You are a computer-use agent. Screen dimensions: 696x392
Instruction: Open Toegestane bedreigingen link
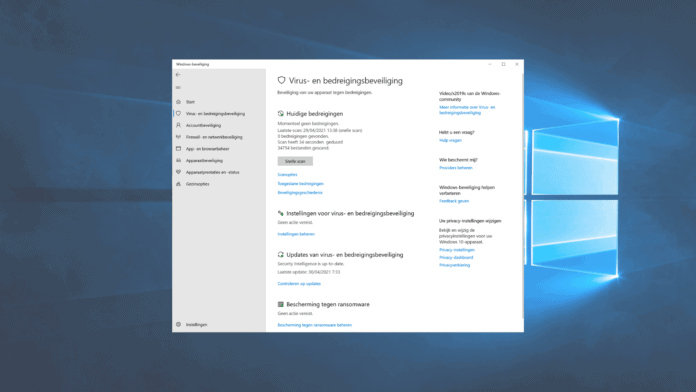tap(301, 184)
